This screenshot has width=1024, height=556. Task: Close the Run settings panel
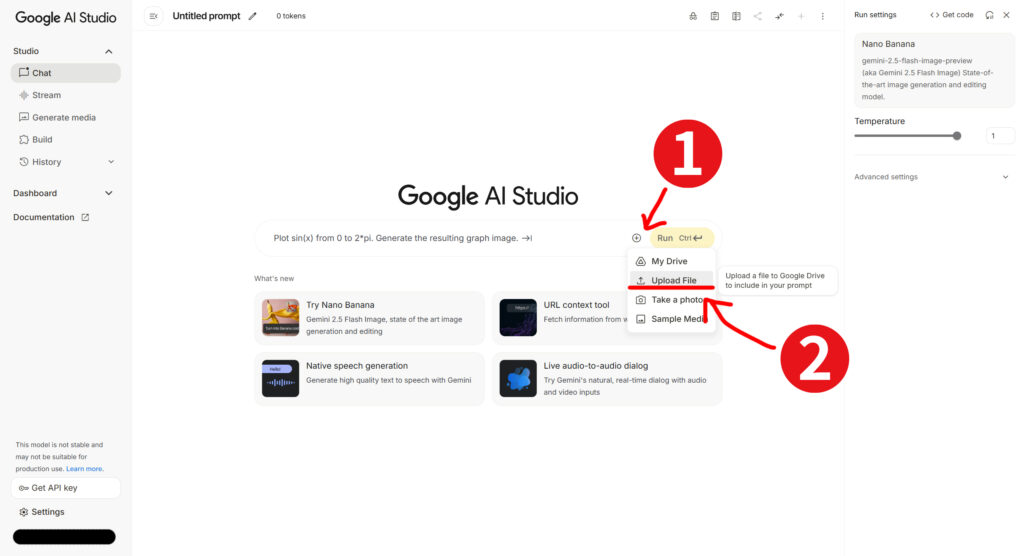coord(1006,15)
